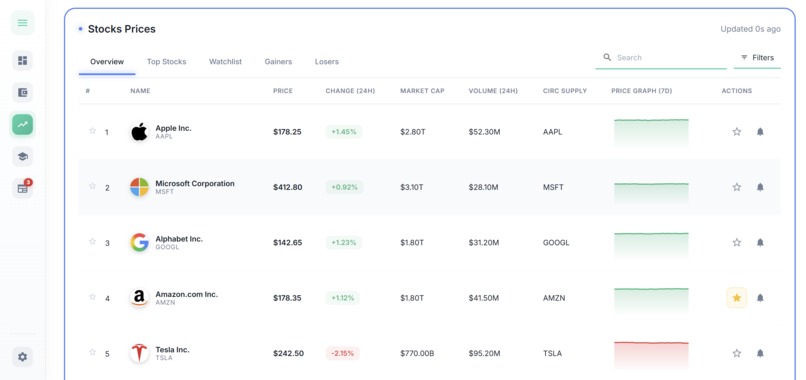Add Microsoft to watchlist via Actions star
Image resolution: width=806 pixels, height=380 pixels.
tap(737, 187)
